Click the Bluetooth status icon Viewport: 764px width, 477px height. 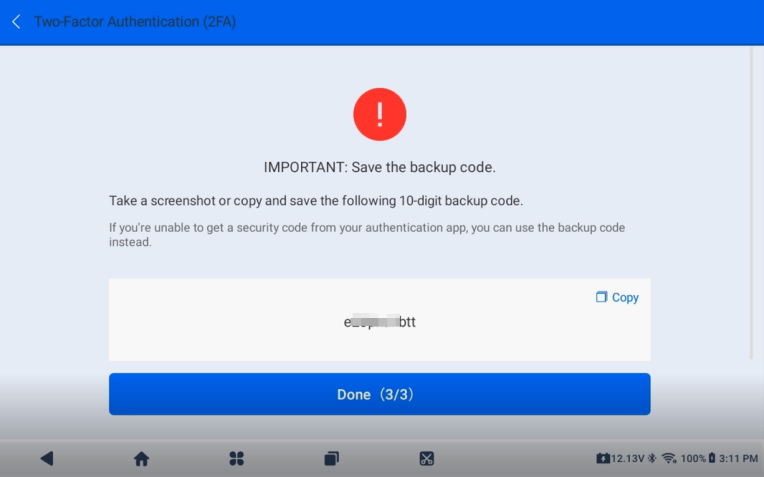coord(651,458)
